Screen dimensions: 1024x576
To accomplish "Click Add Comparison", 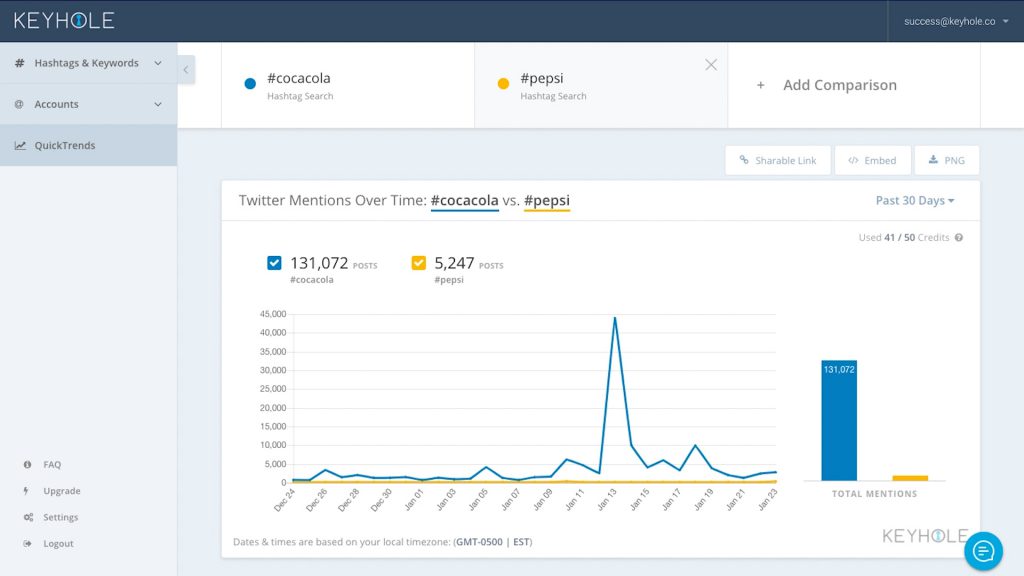I will [854, 85].
